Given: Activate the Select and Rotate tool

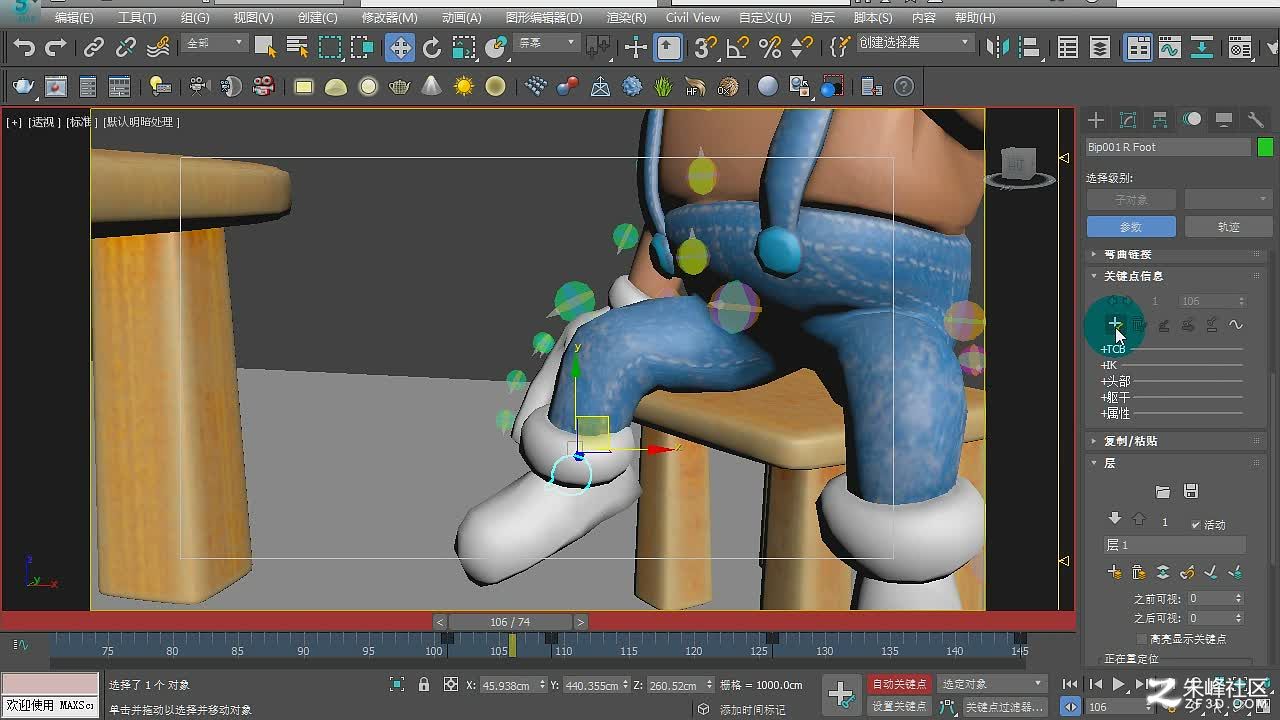Looking at the screenshot, I should (432, 47).
